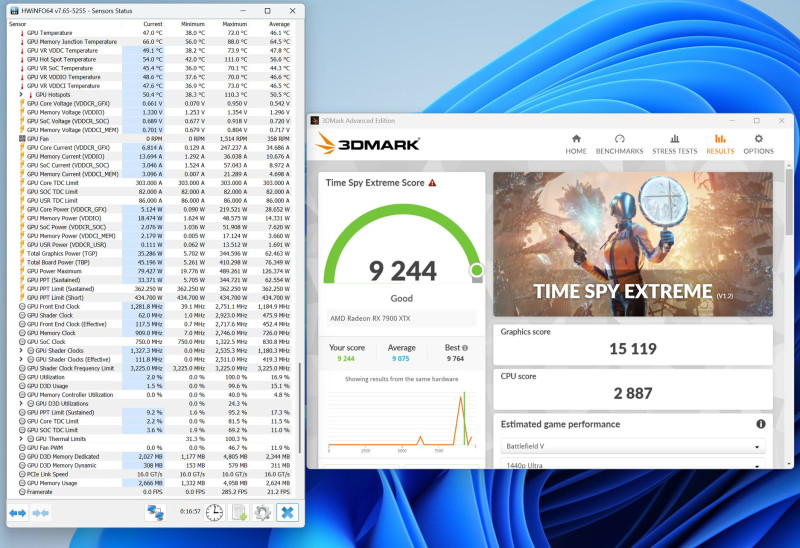Go to 3DMark HOME tab

576,144
